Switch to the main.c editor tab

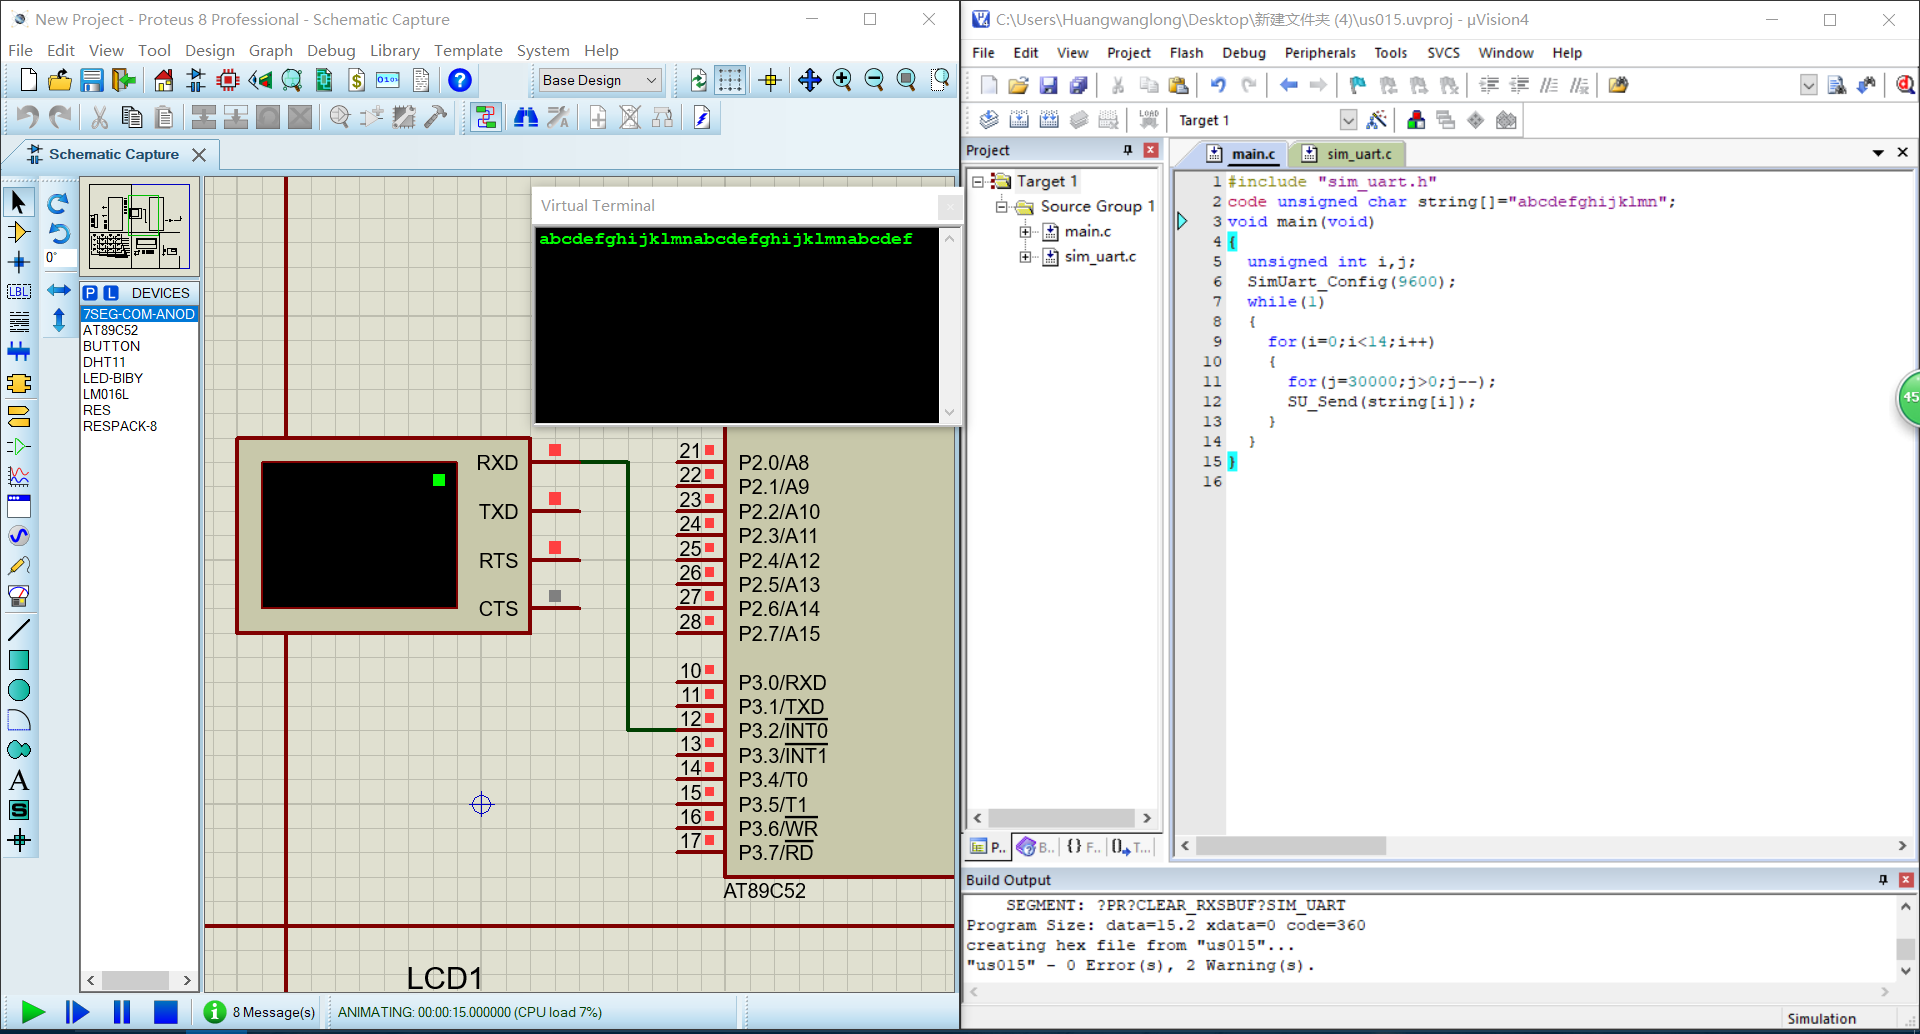click(x=1242, y=154)
